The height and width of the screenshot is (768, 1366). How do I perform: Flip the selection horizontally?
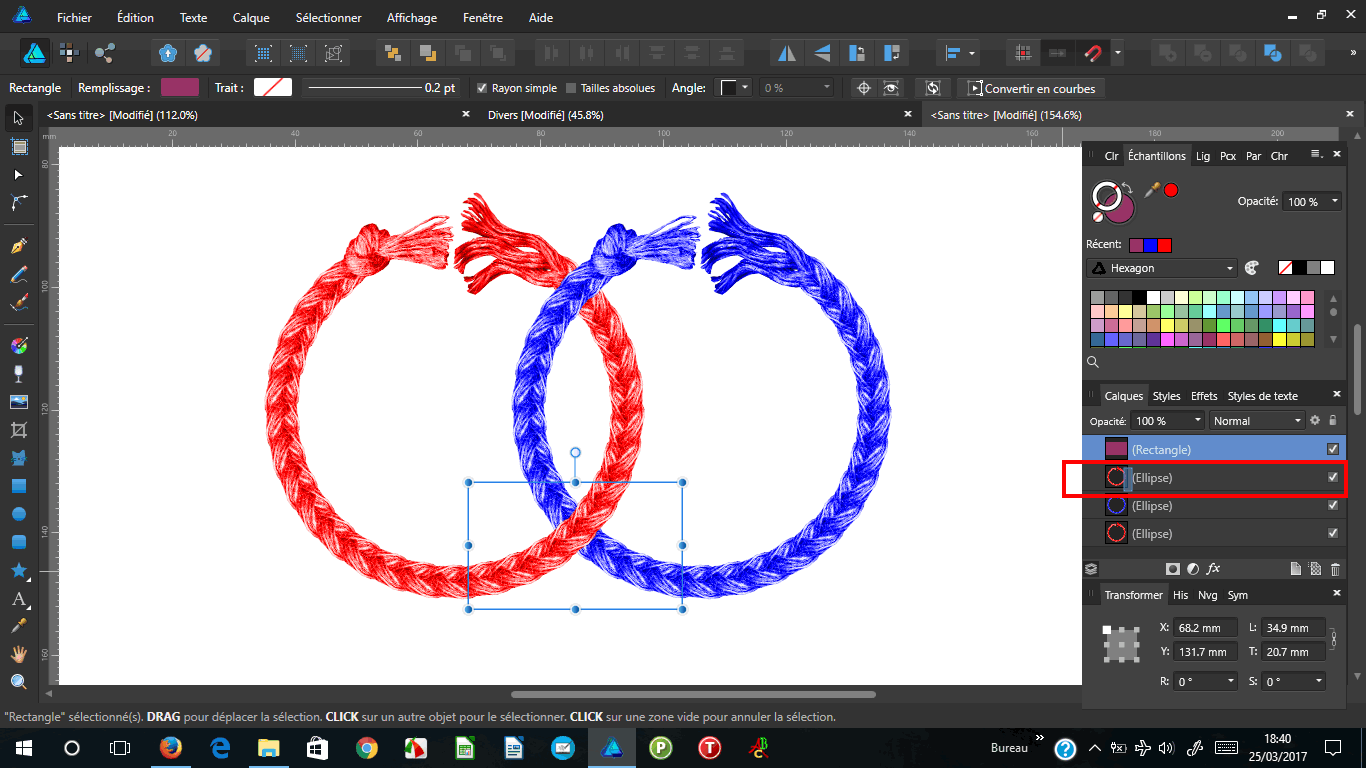[x=788, y=53]
